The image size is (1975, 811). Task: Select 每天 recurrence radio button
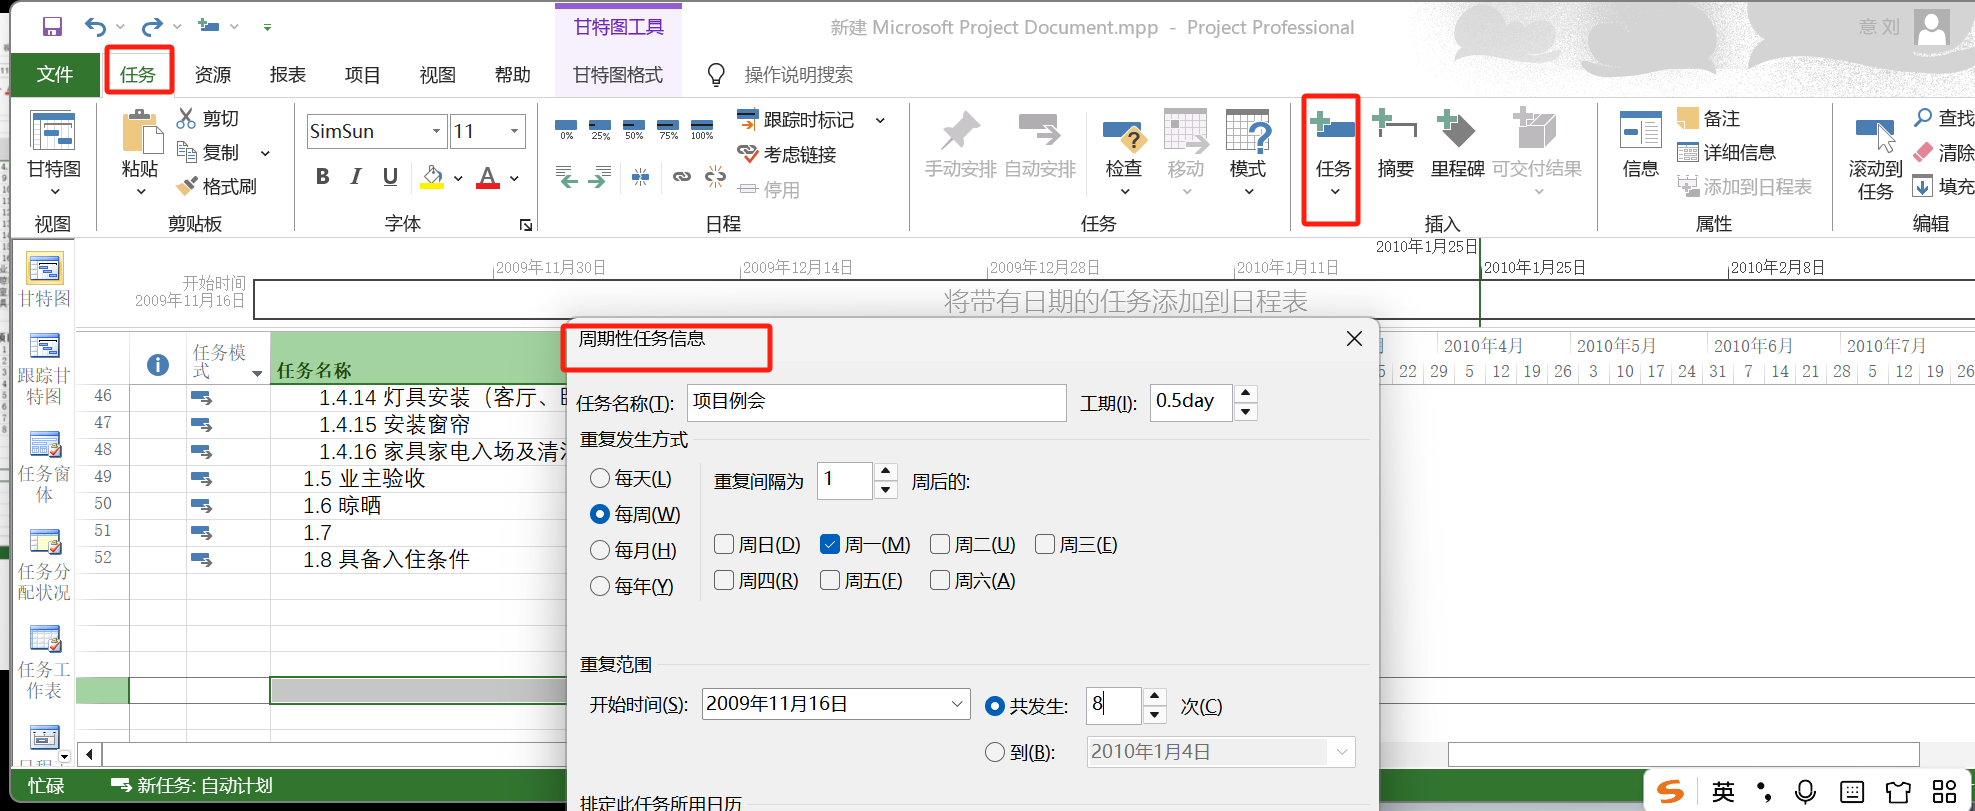click(600, 479)
